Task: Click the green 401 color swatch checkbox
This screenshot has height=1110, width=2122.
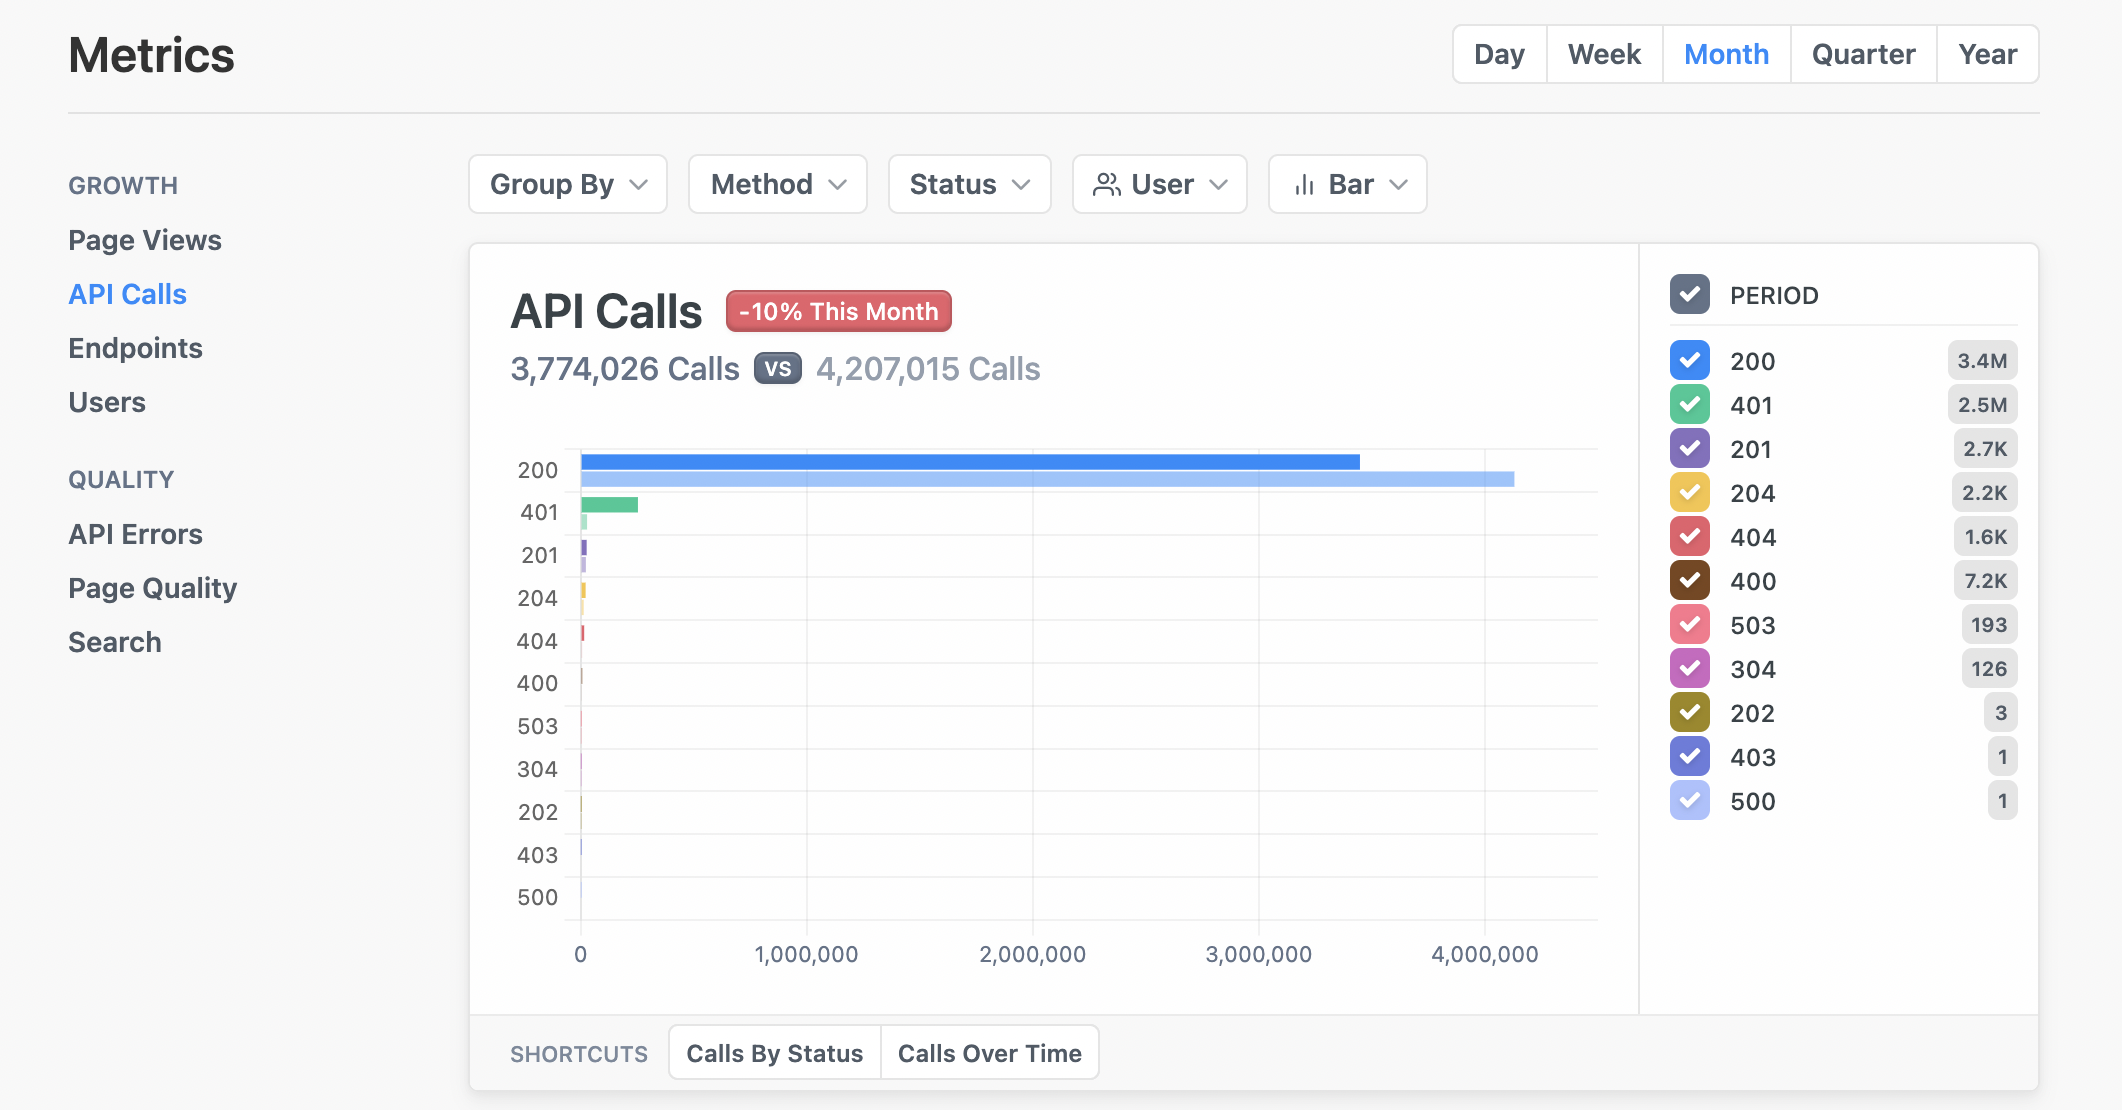Action: (1689, 405)
